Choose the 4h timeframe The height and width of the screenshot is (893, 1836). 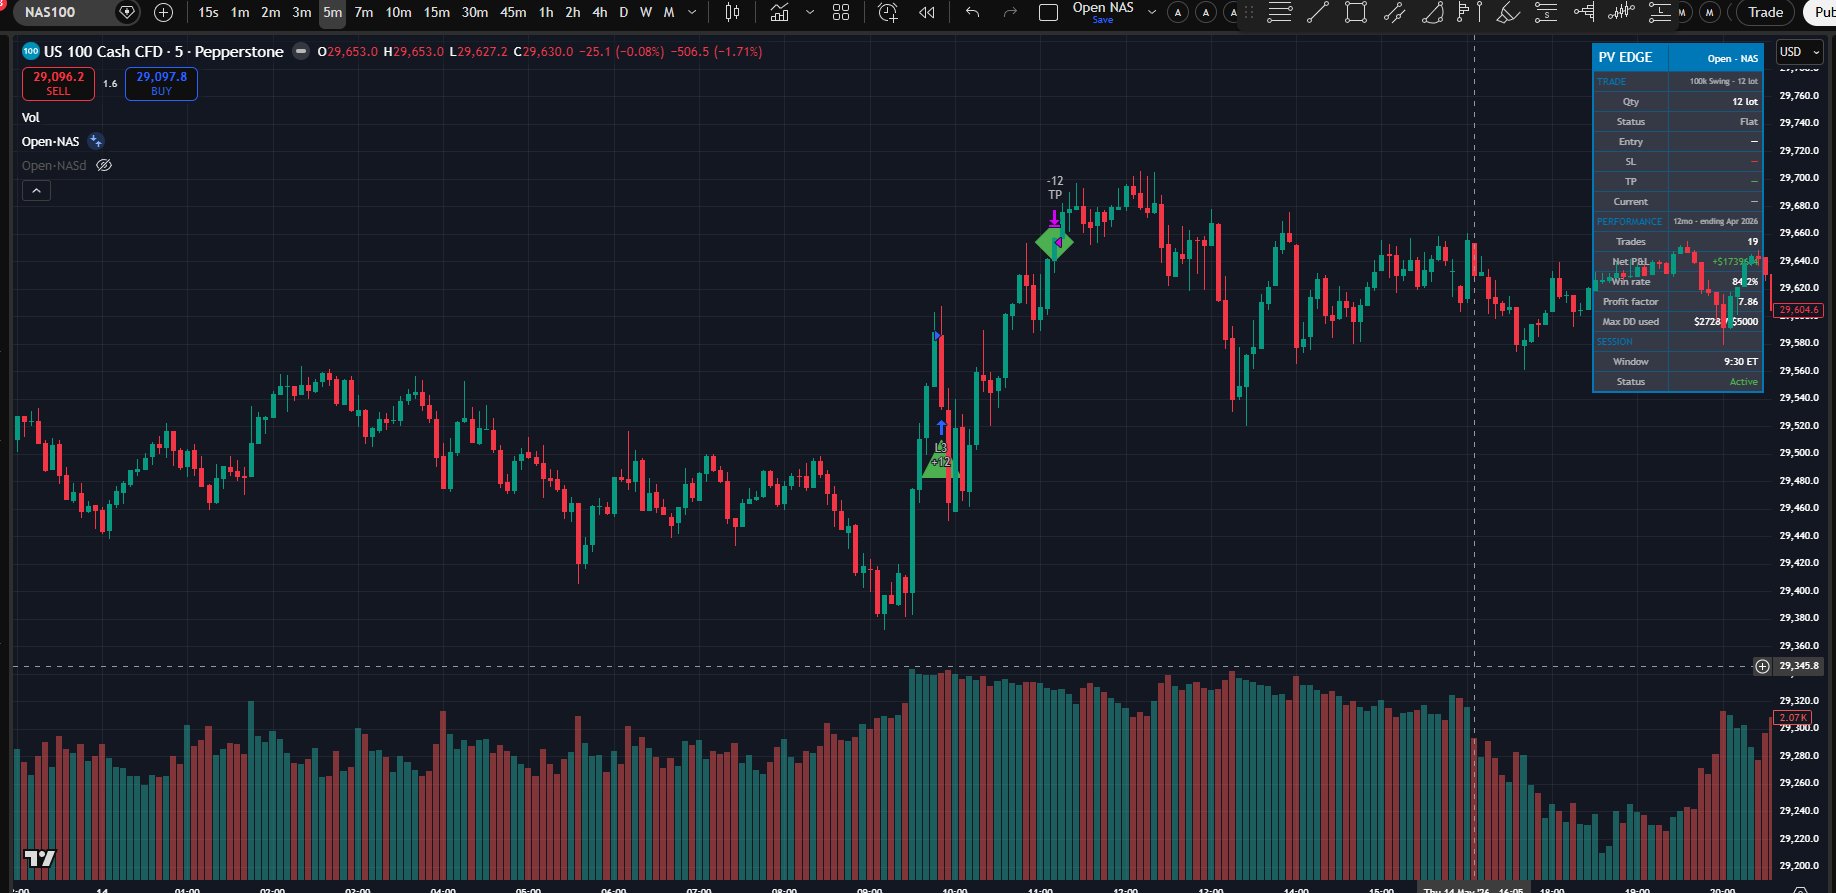tap(600, 12)
